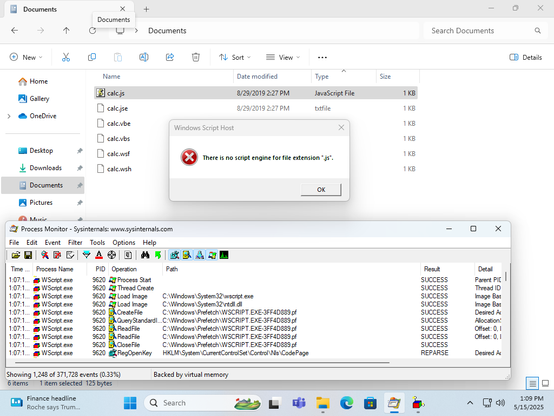Click the Clear display eraser icon

(x=70, y=255)
